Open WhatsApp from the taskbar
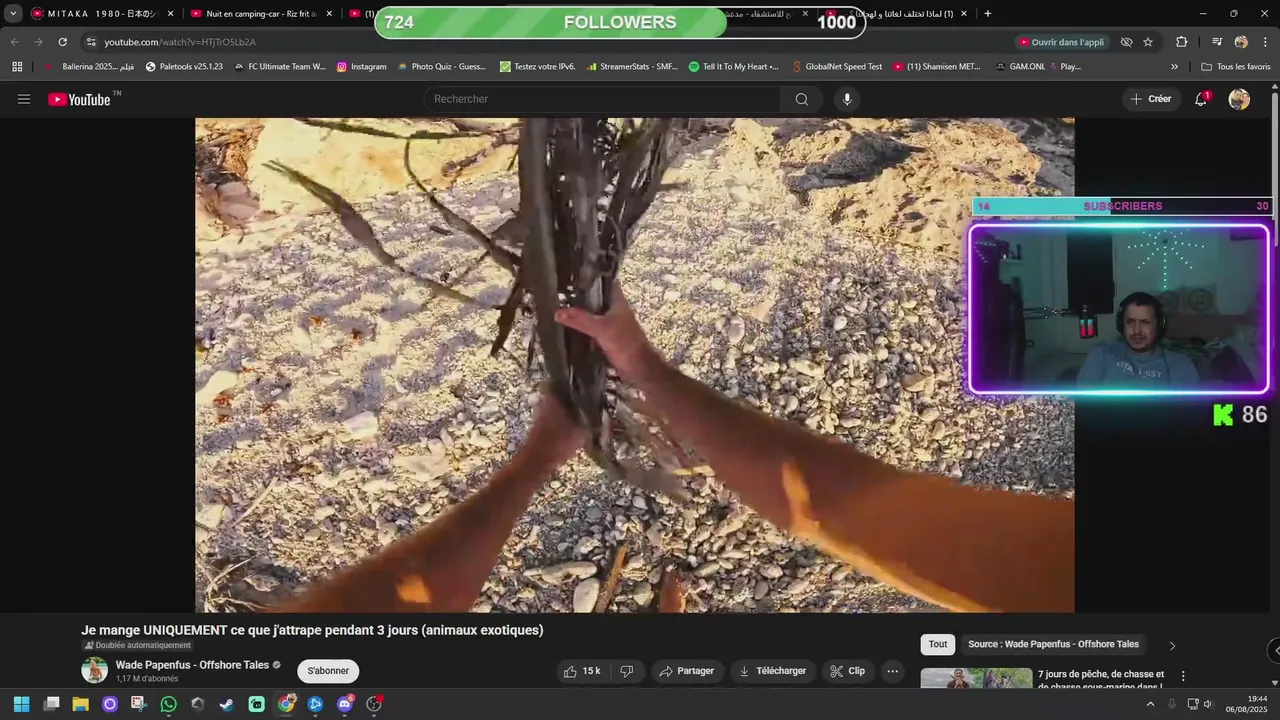Image resolution: width=1280 pixels, height=720 pixels. [168, 704]
